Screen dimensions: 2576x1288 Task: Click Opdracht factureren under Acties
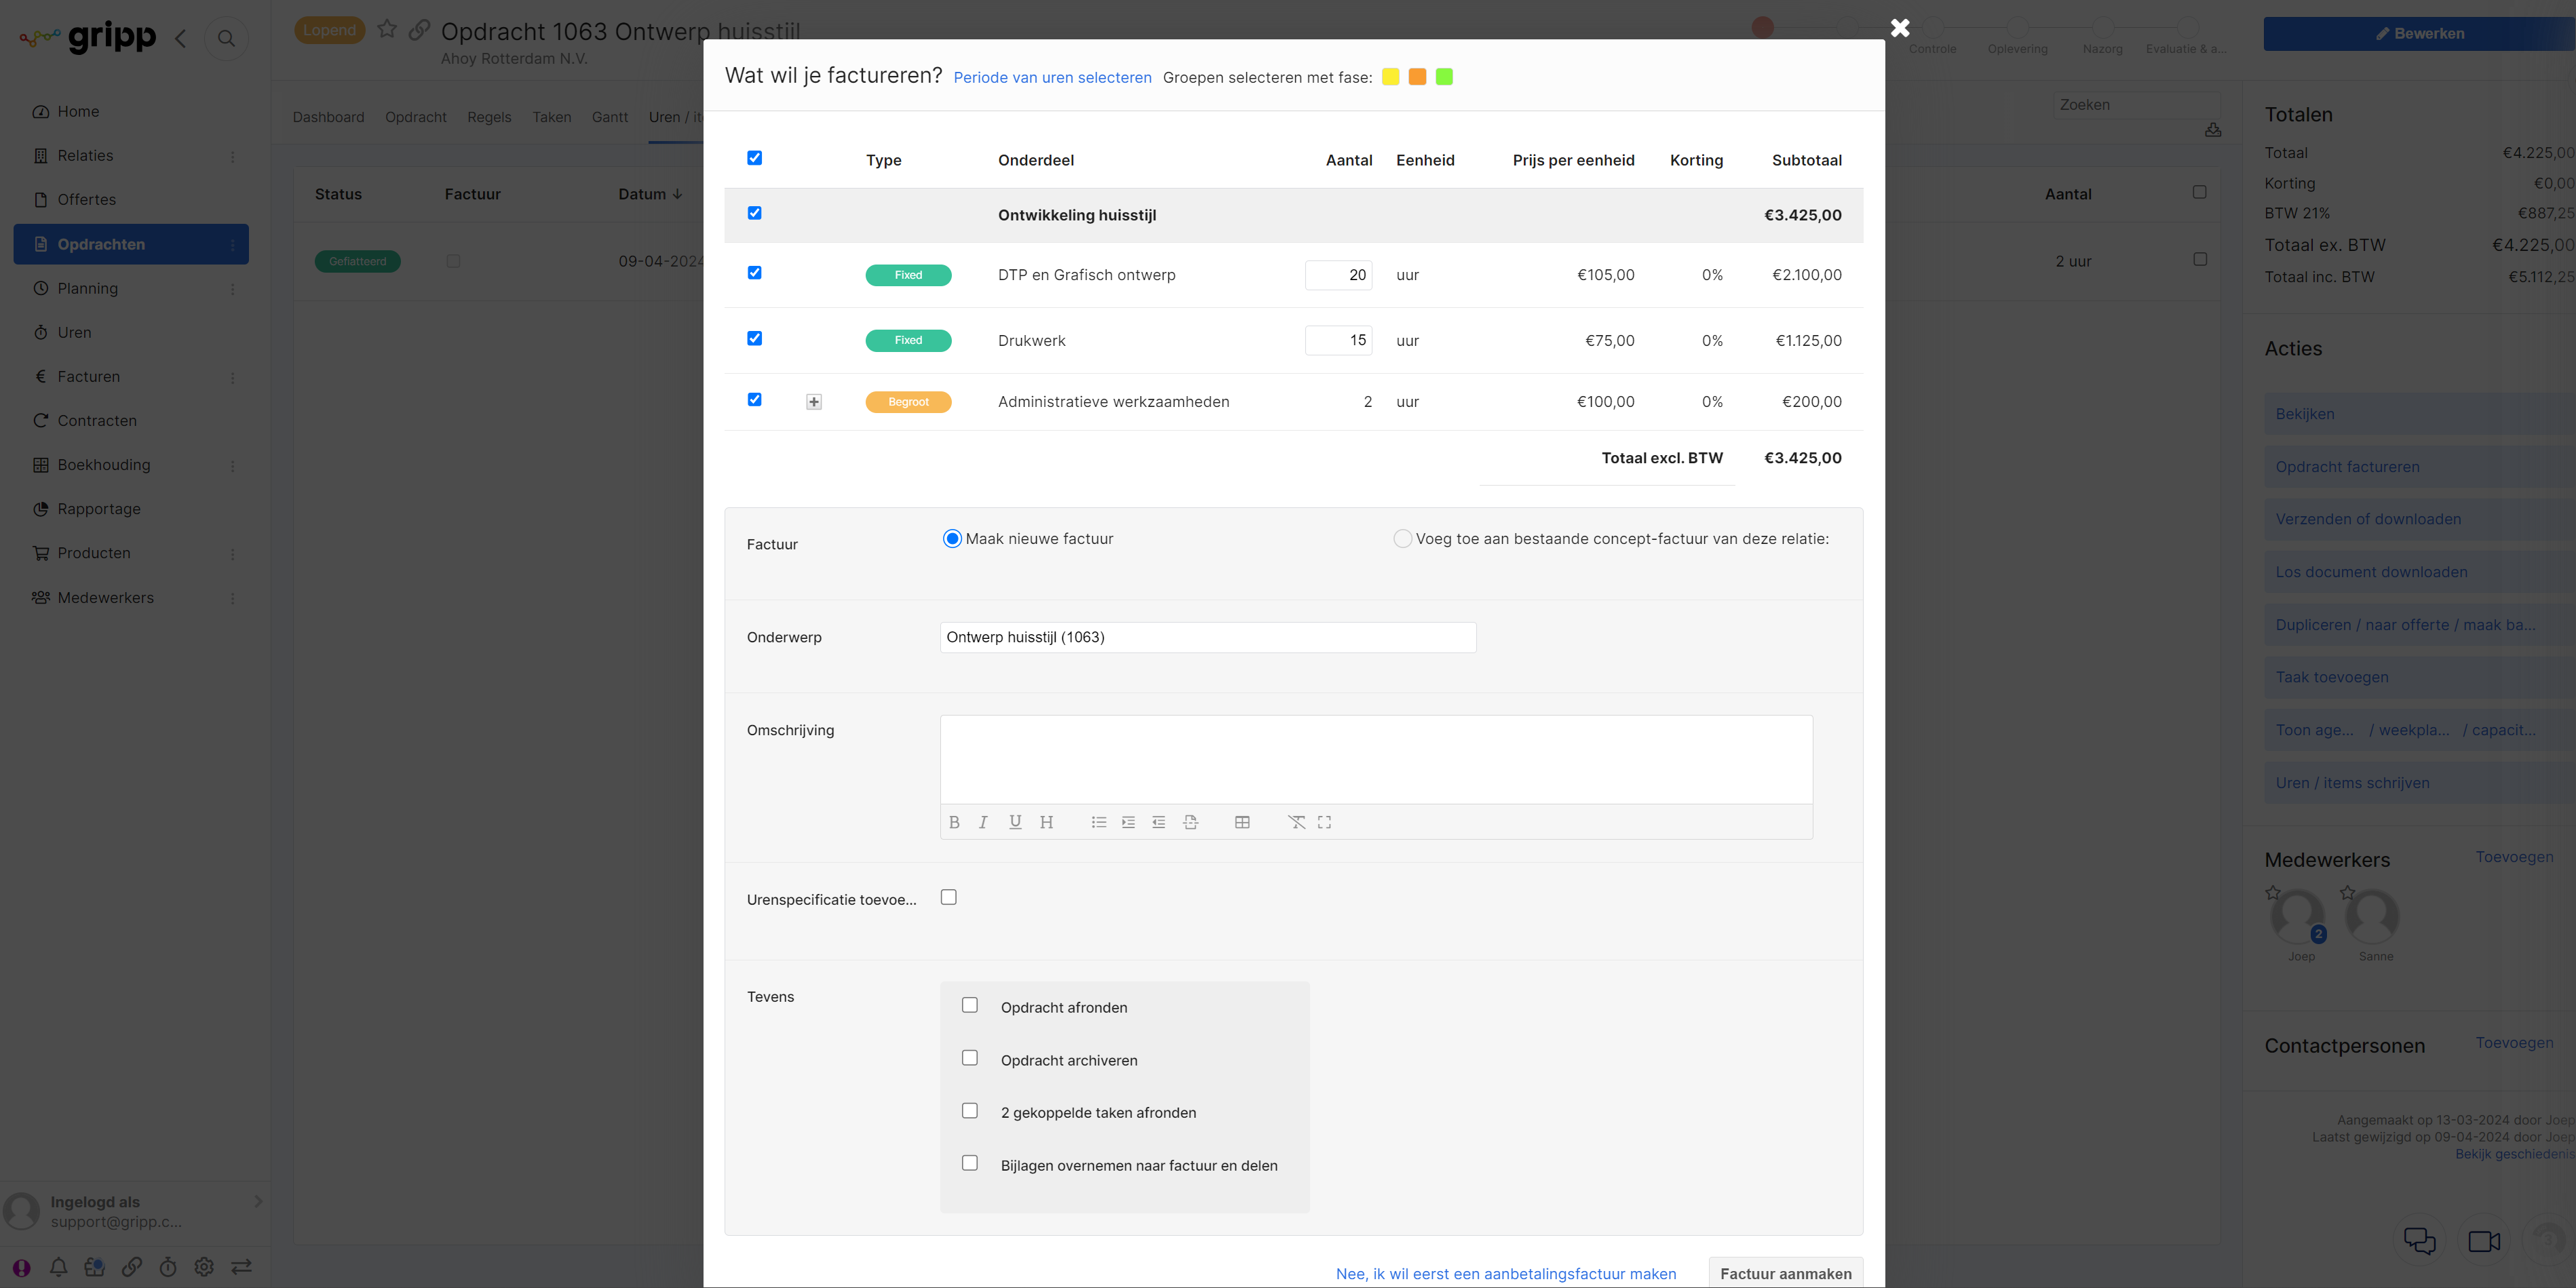(2420, 466)
